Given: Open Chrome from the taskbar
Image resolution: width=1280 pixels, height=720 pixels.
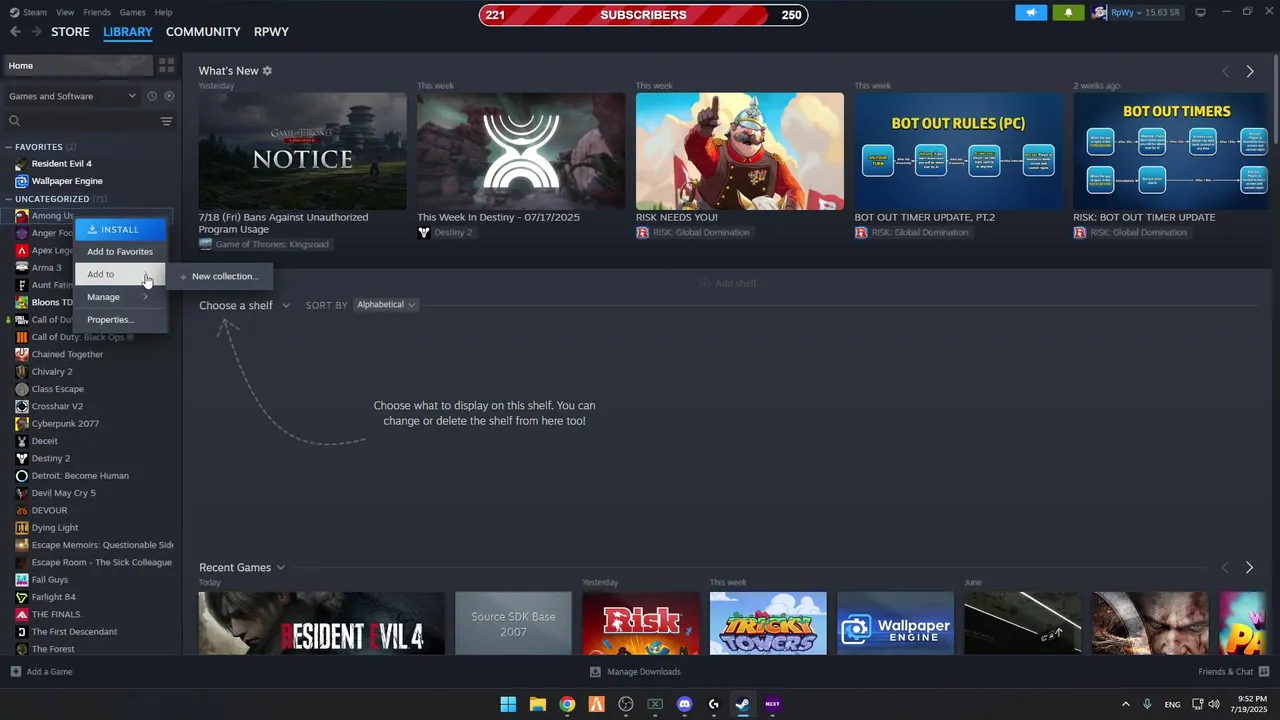Looking at the screenshot, I should click(x=567, y=704).
